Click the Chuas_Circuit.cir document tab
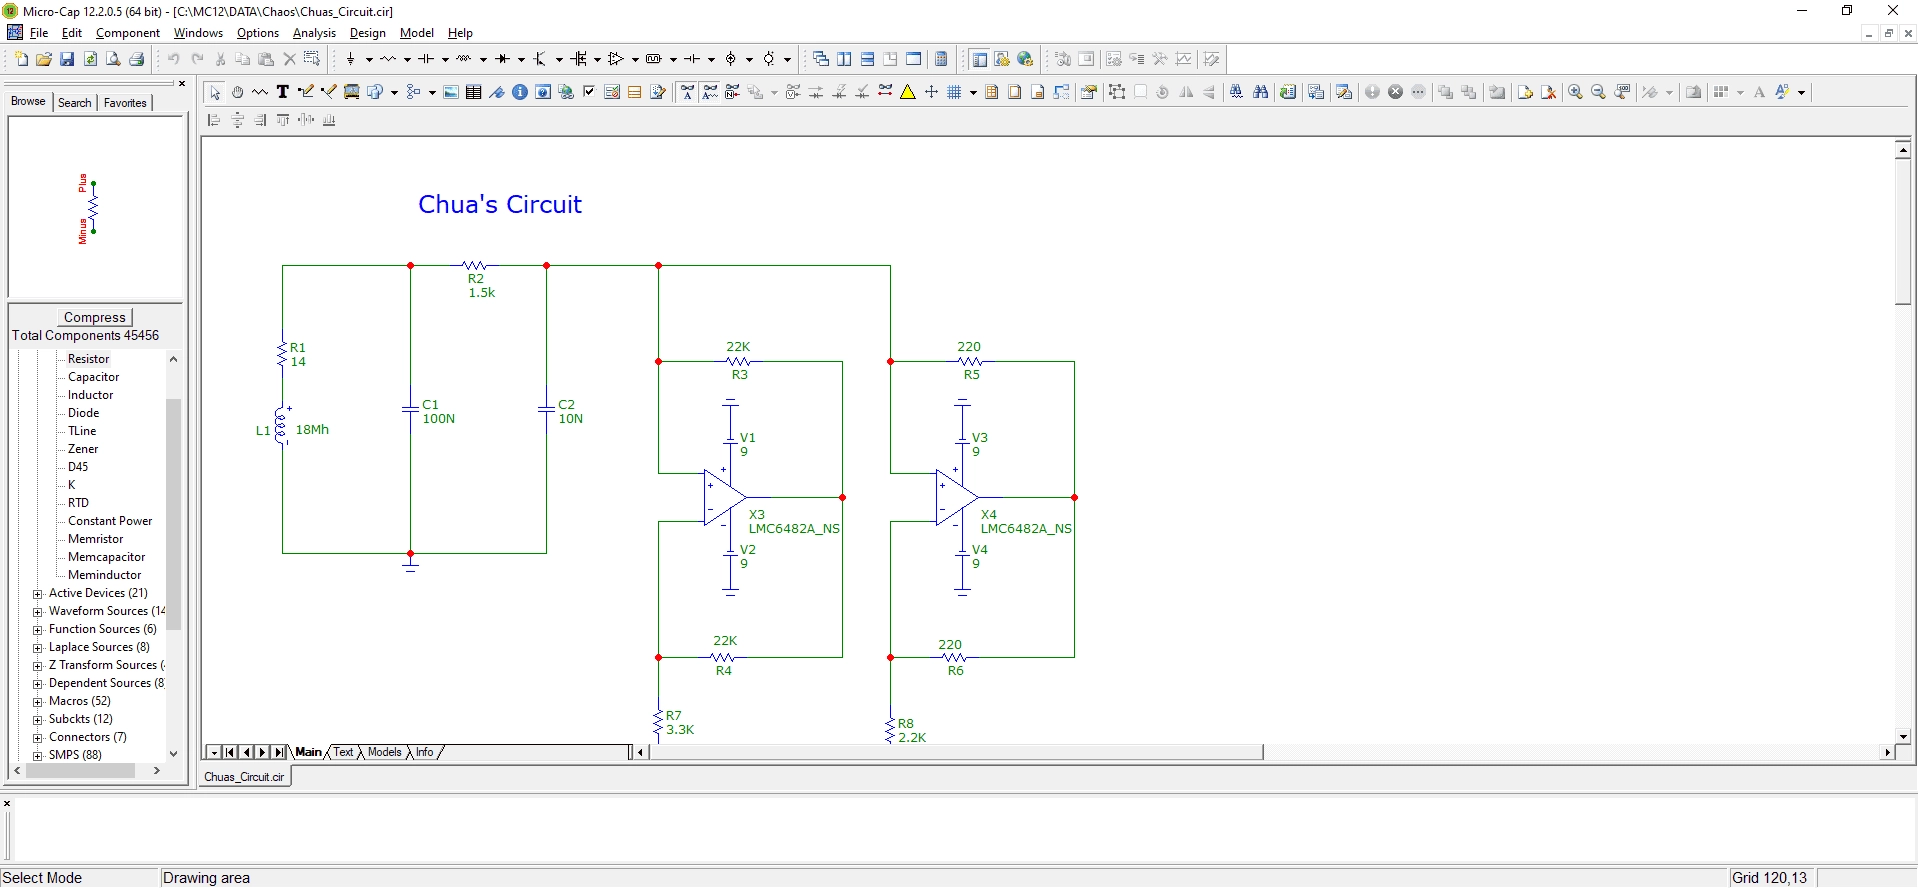Viewport: 1918px width, 888px height. tap(245, 777)
